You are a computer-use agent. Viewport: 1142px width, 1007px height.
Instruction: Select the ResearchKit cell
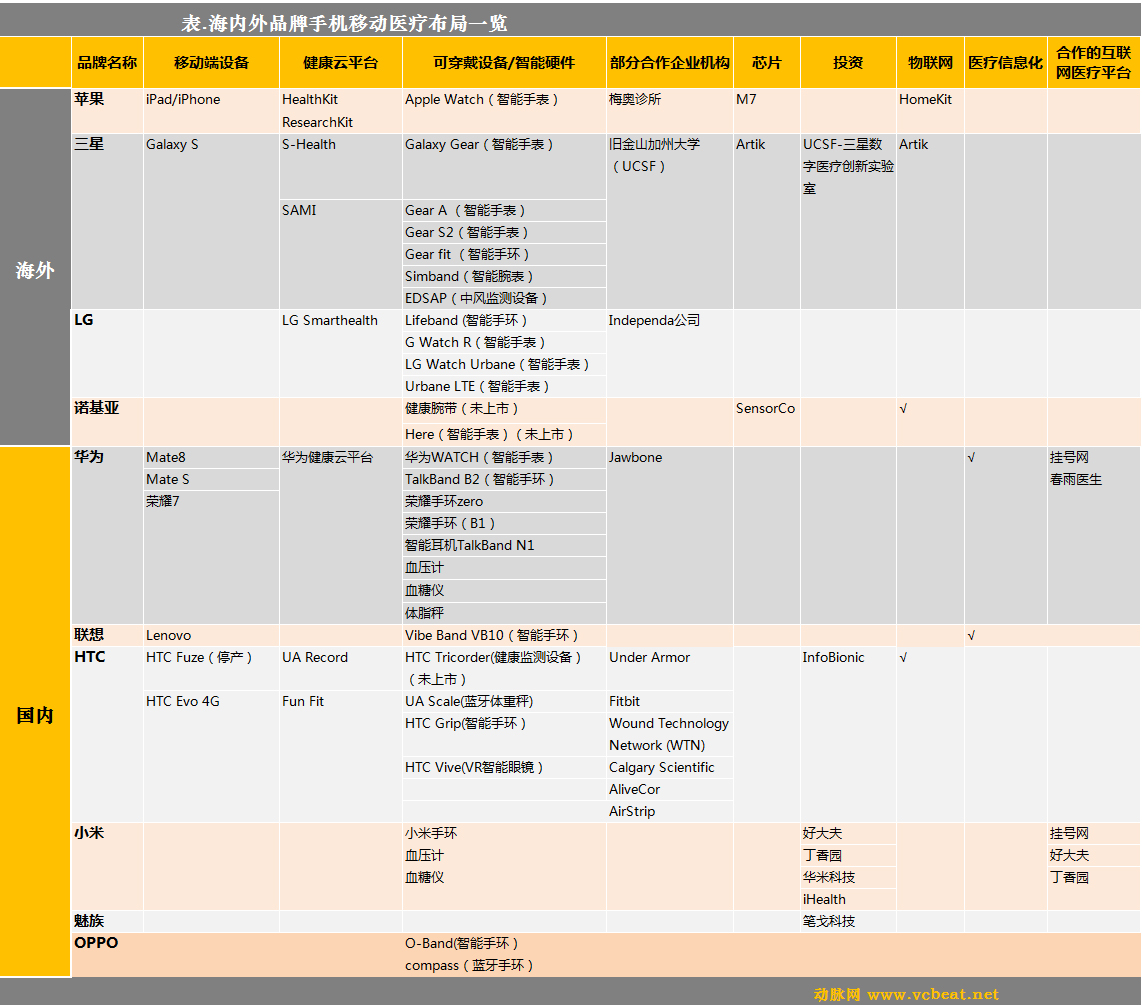point(318,122)
